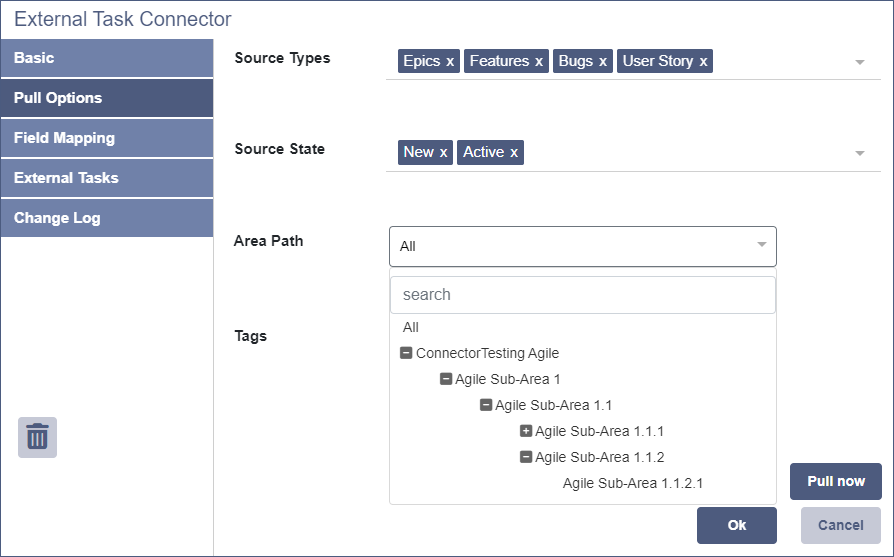Open the Source Types dropdown arrow

coord(859,62)
